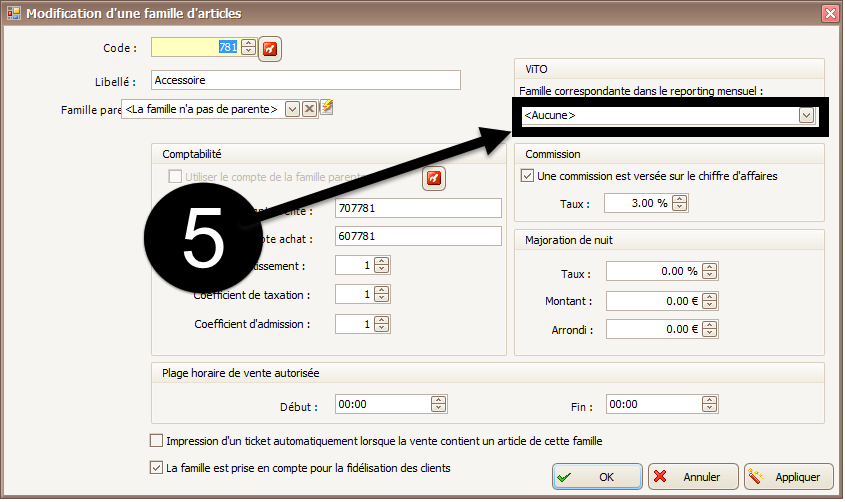Adjust the Commission Taux 3.00 % spinner

click(680, 203)
